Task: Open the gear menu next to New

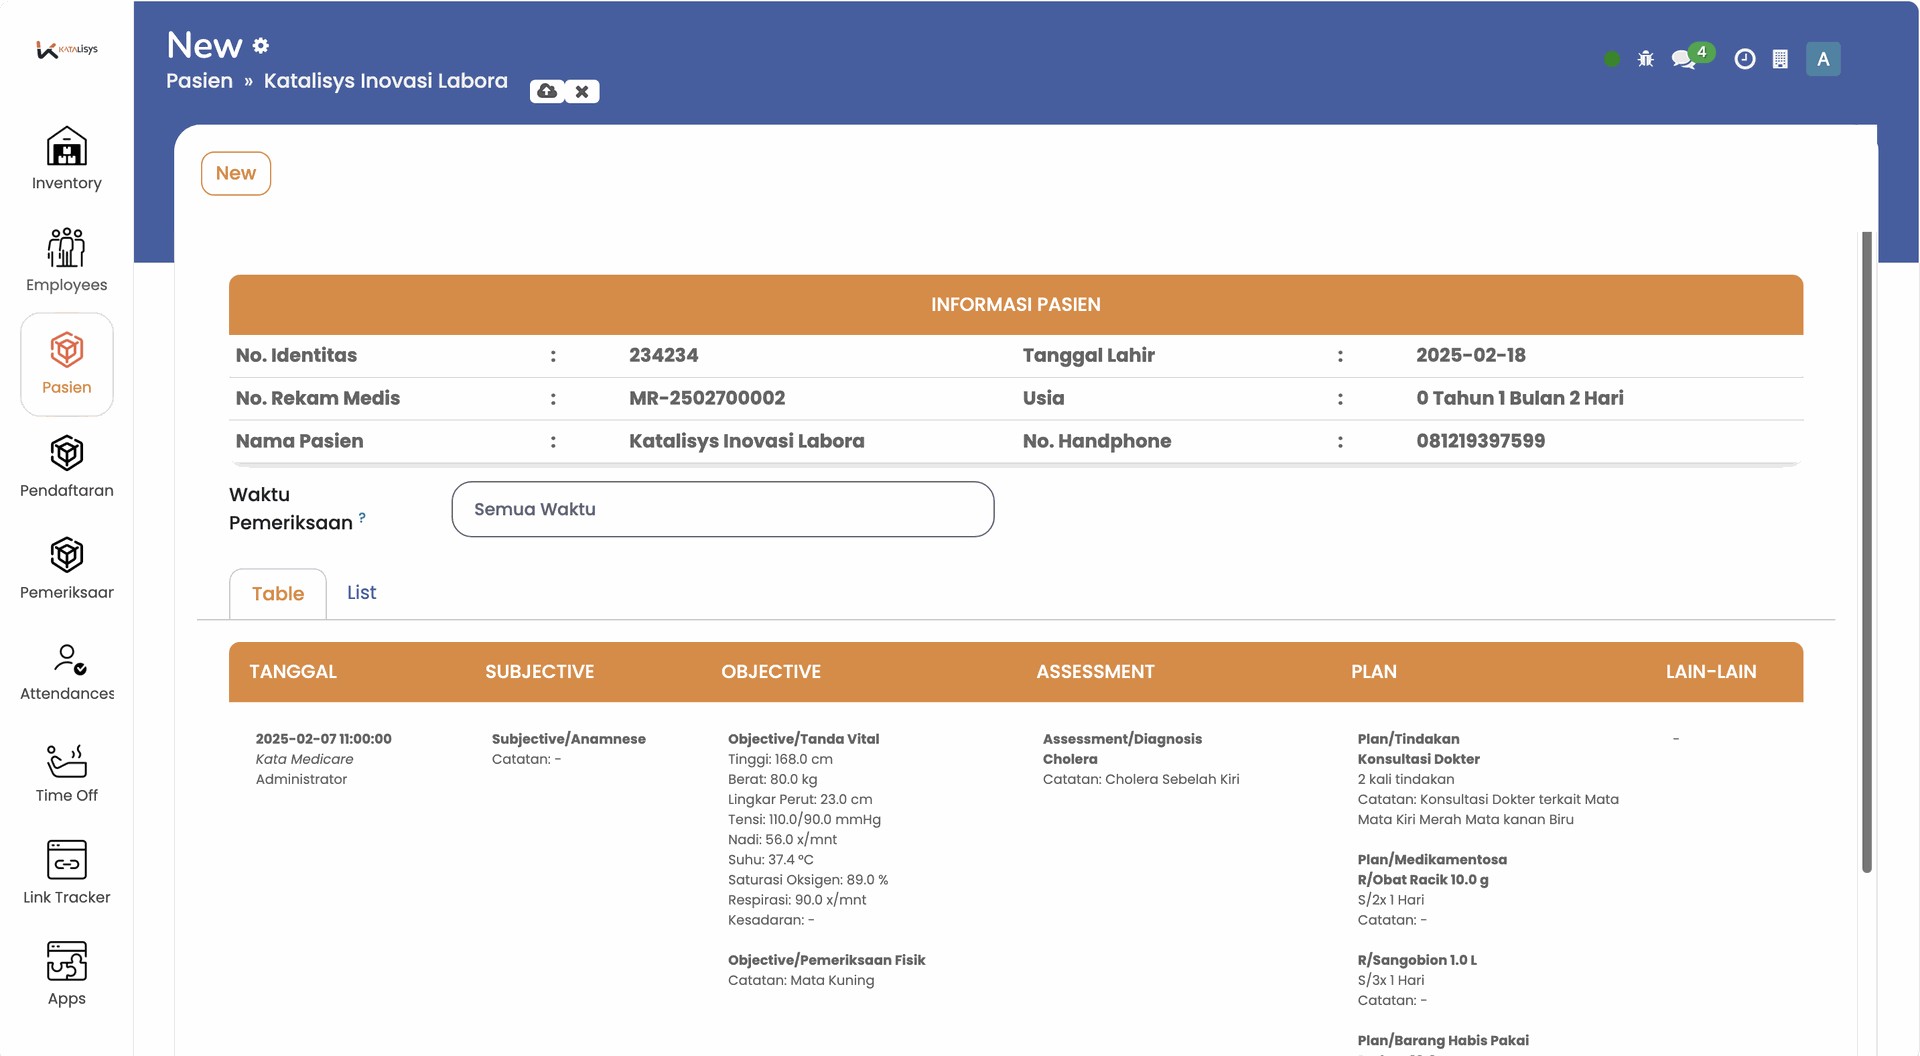Action: click(261, 46)
